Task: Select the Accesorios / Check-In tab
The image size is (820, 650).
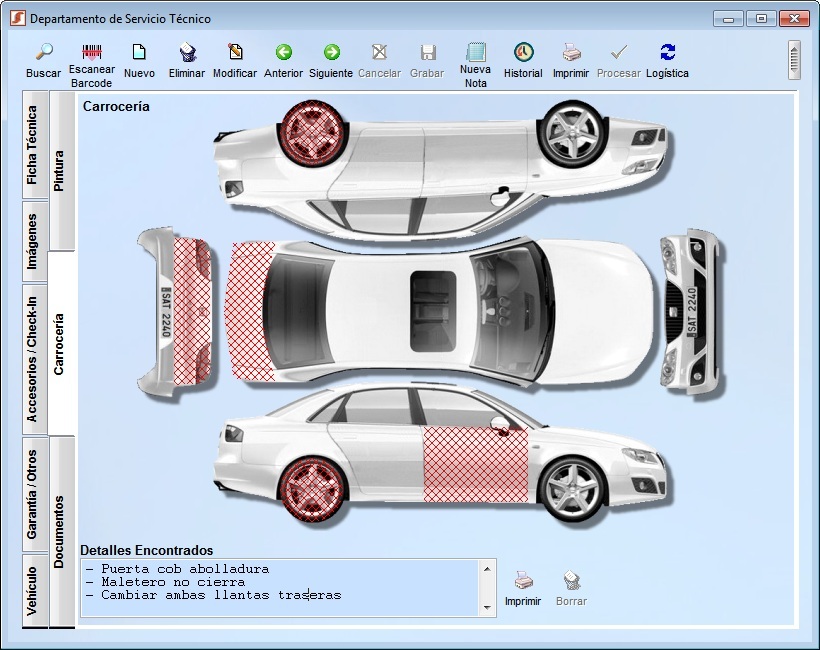Action: [x=33, y=360]
